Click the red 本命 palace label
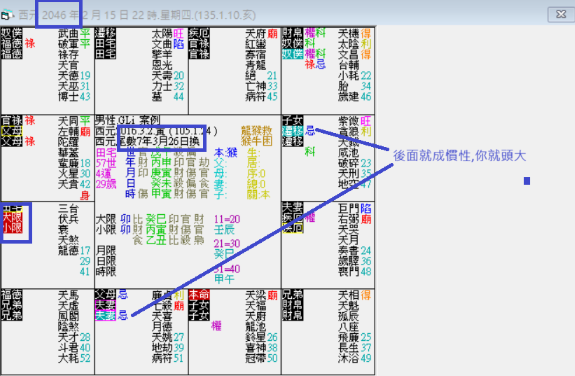Image resolution: width=575 pixels, height=376 pixels. point(199,295)
